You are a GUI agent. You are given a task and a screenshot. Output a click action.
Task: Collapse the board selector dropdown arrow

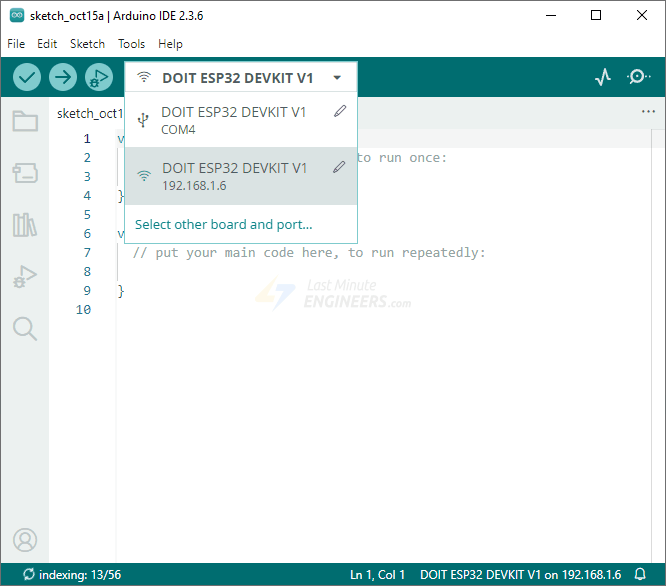337,78
